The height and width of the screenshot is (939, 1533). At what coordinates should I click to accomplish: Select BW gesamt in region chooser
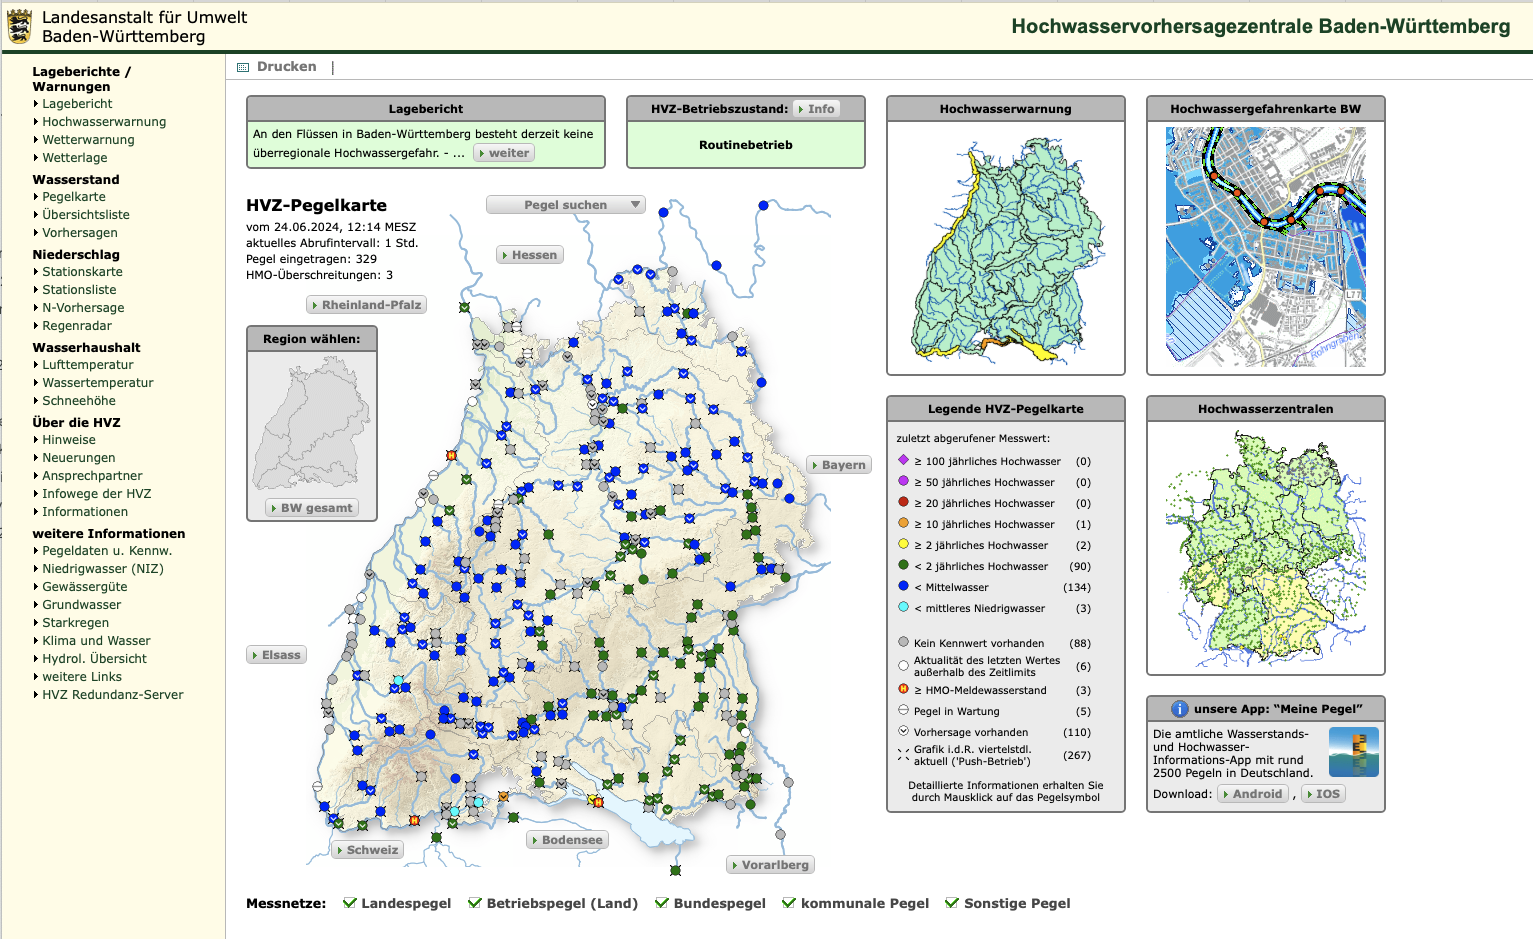[312, 508]
